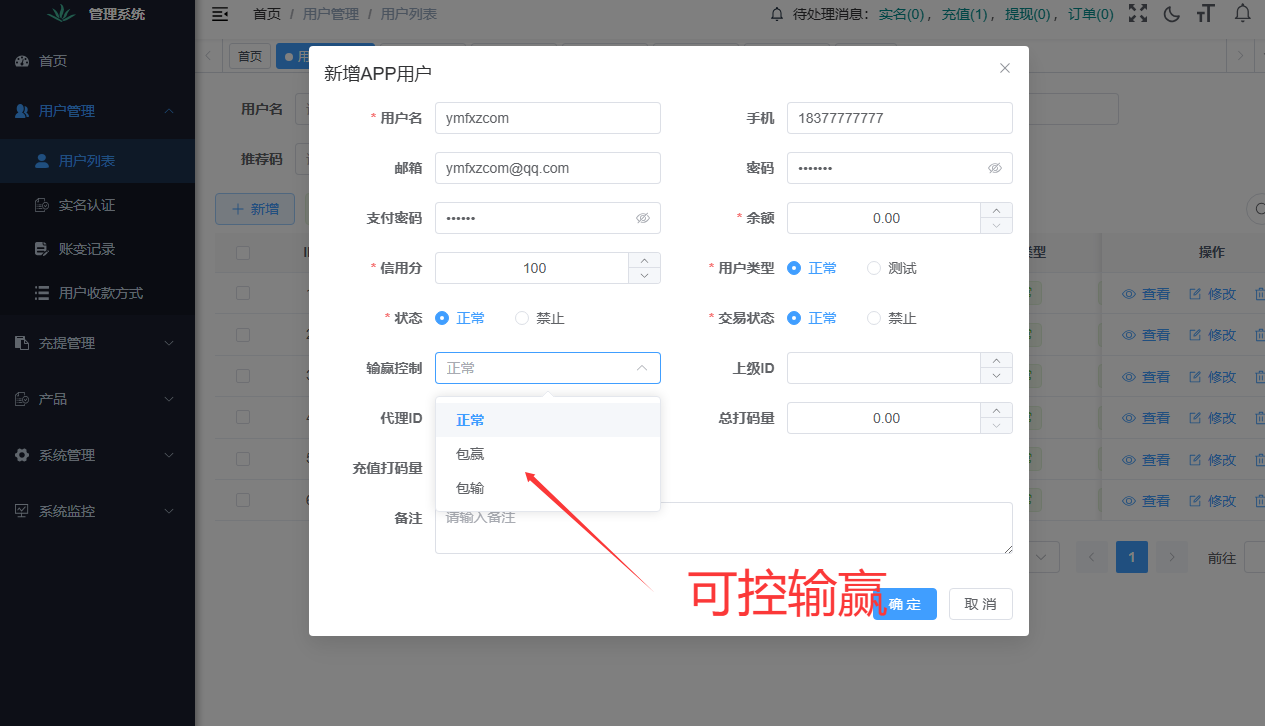The height and width of the screenshot is (726, 1265).
Task: Decrease the 信用分 value with down arrow
Action: coord(644,276)
